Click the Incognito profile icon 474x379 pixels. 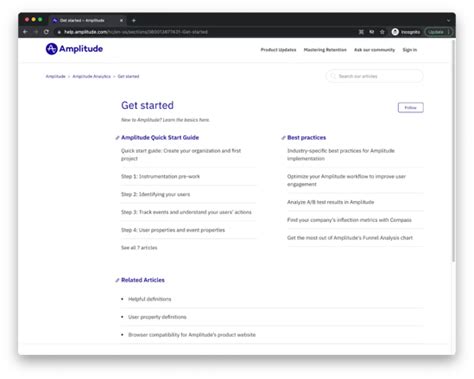(x=395, y=32)
